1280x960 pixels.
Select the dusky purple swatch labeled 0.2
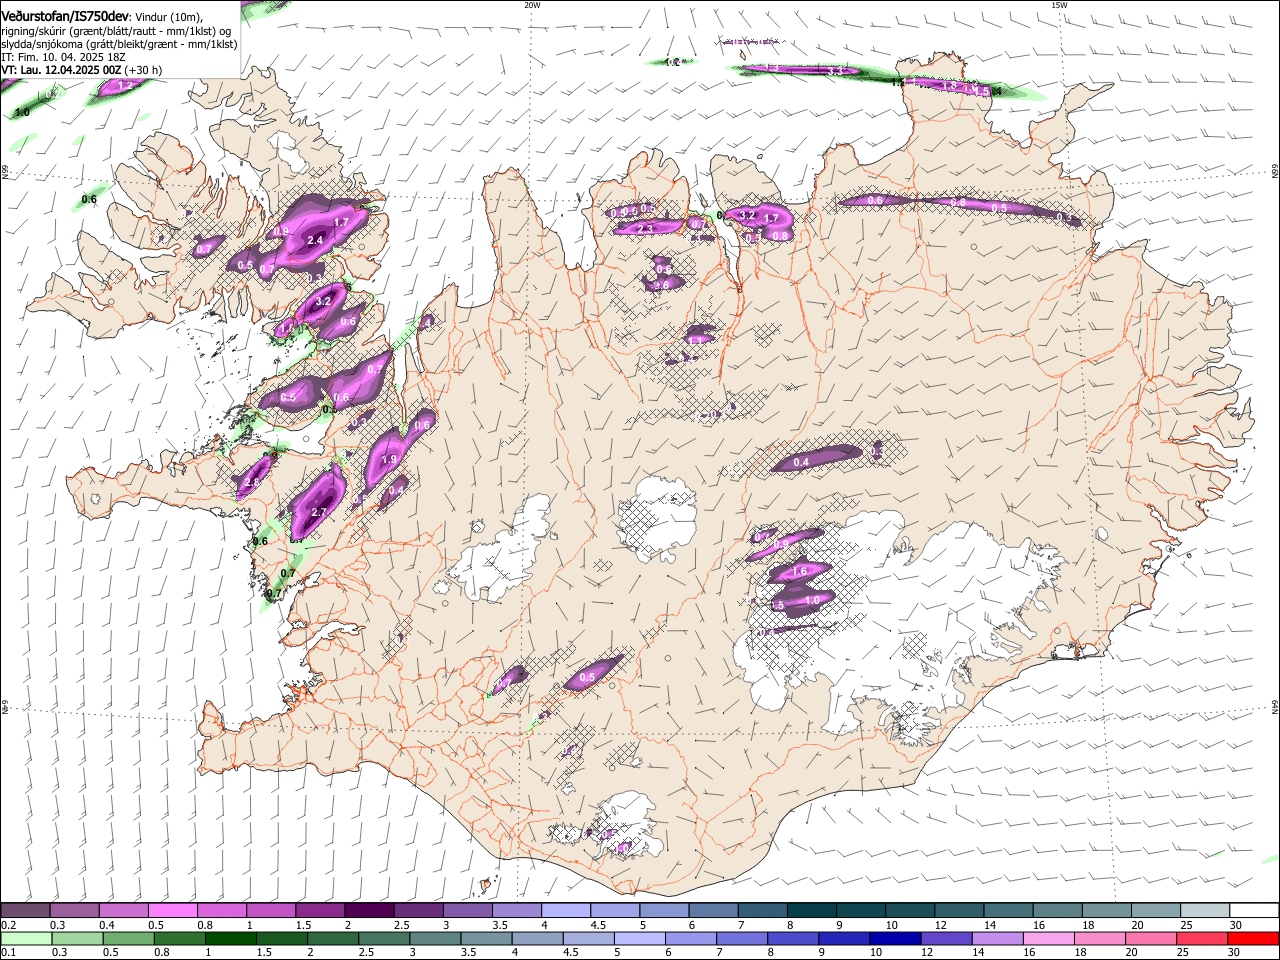(25, 911)
